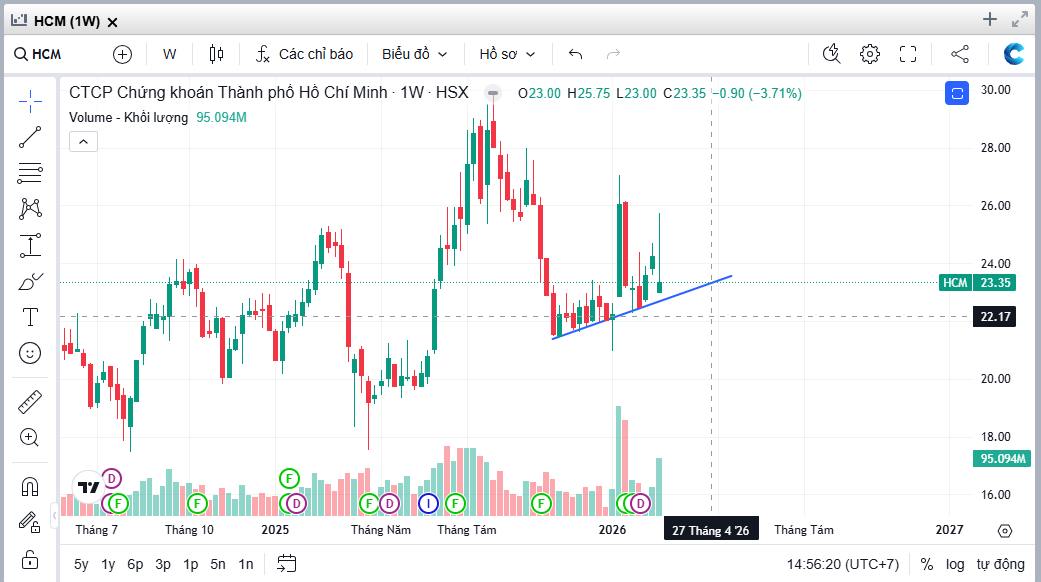Select the trend line drawing tool
This screenshot has width=1041, height=582.
click(30, 137)
